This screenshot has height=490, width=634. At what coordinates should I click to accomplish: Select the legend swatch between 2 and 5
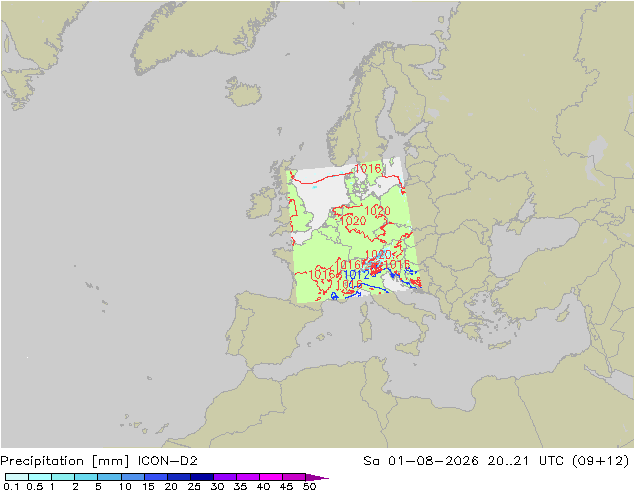tap(86, 477)
